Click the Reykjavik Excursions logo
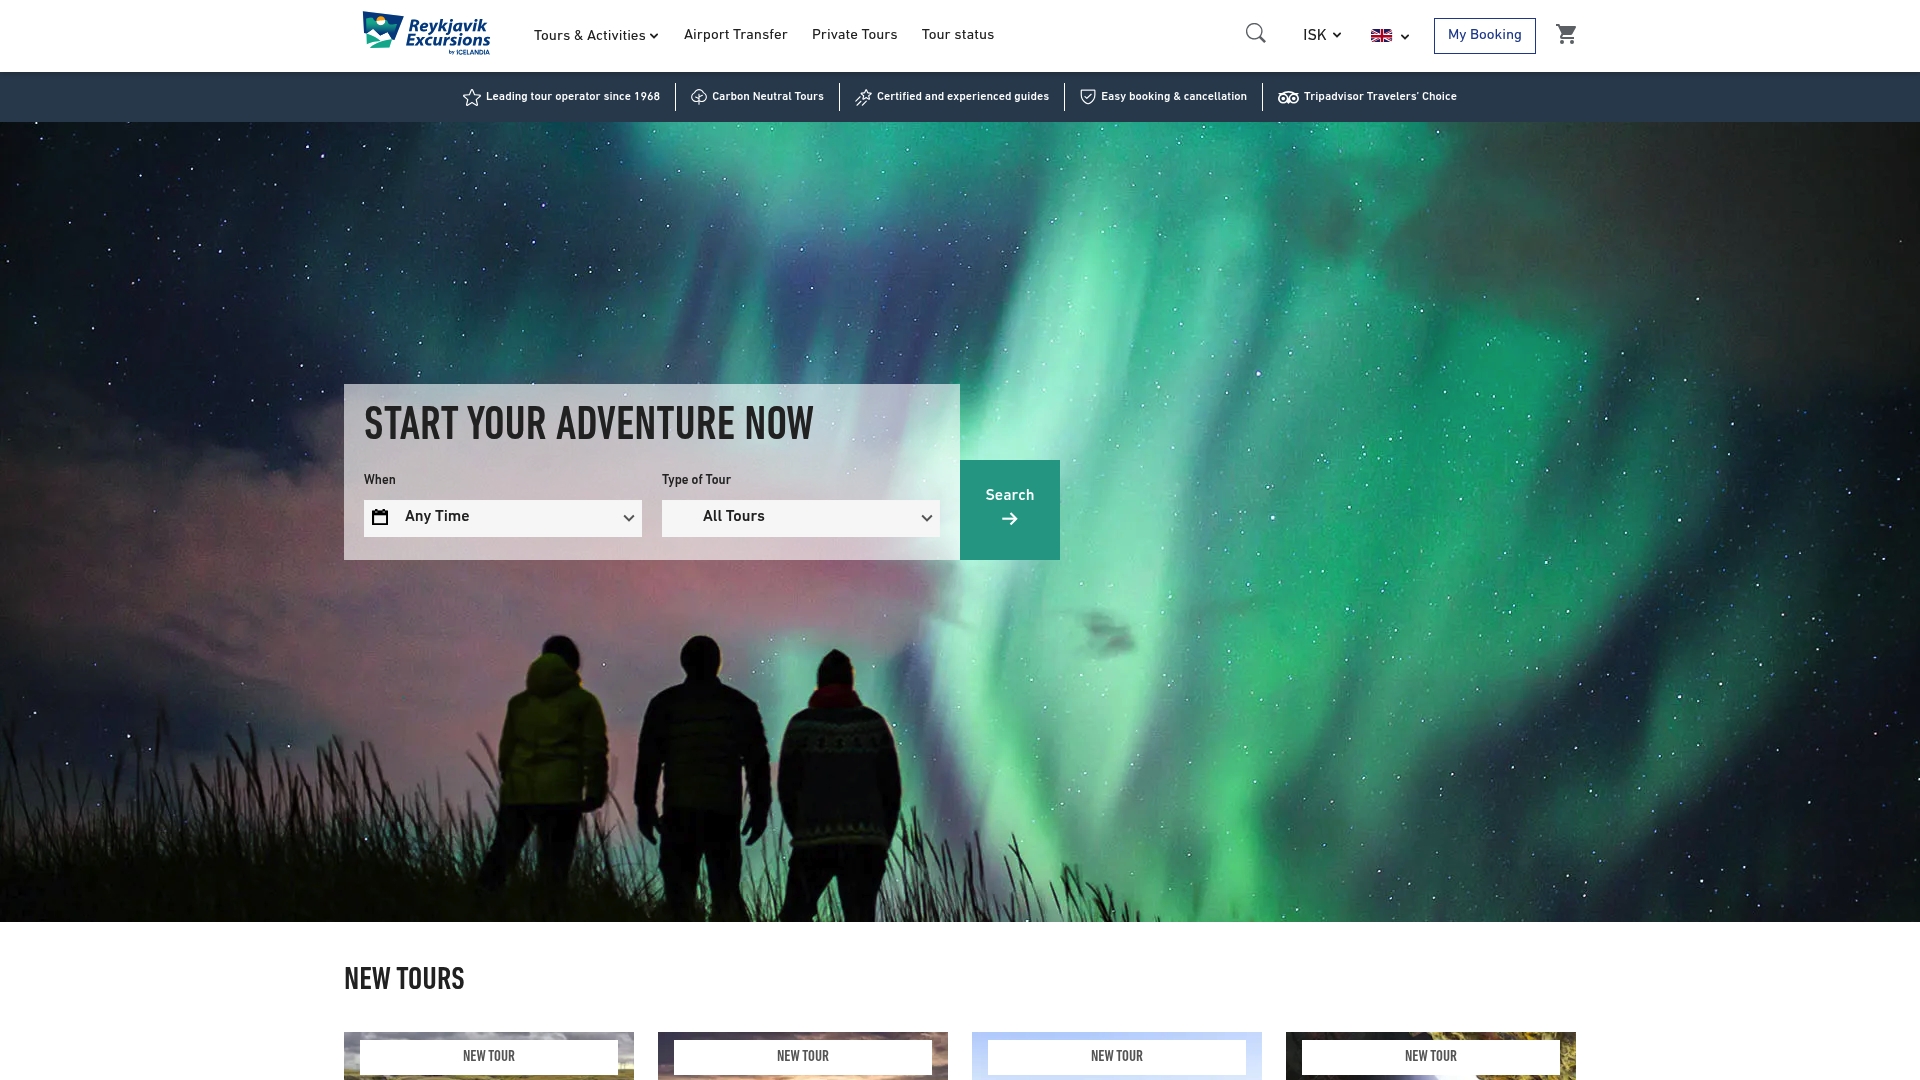Viewport: 1920px width, 1080px height. [426, 34]
